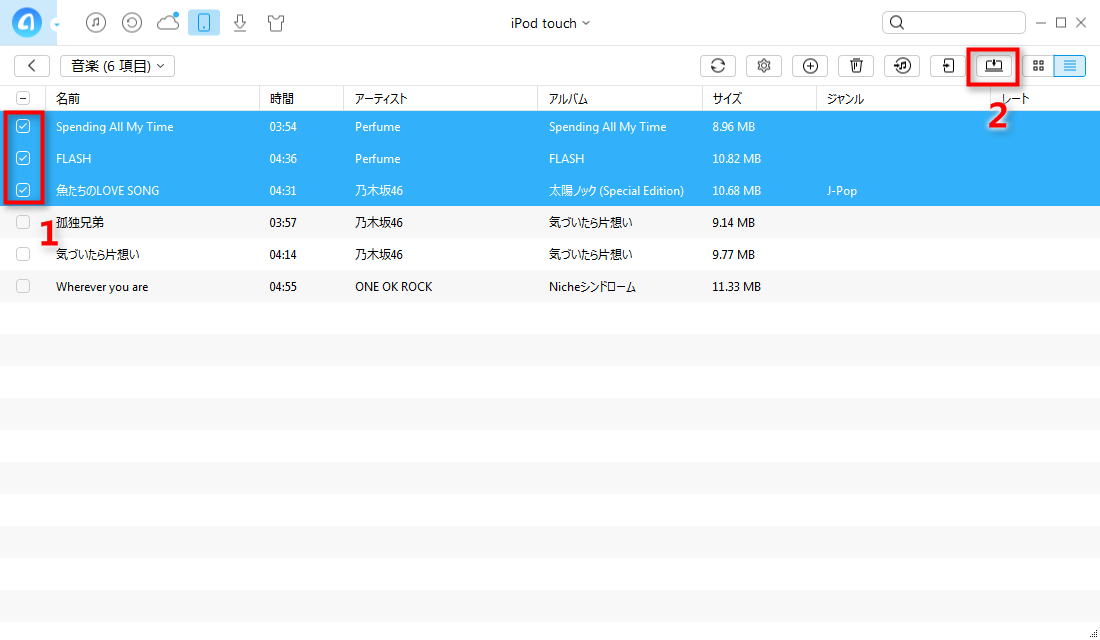Transfer selected songs to another device
The image size is (1100, 640).
pyautogui.click(x=948, y=66)
